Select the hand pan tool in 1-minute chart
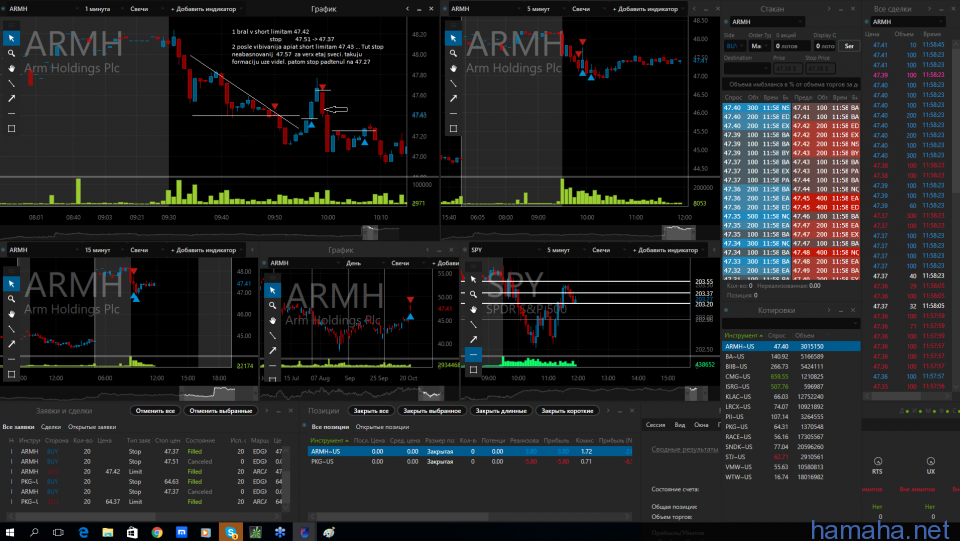The height and width of the screenshot is (541, 960). point(11,68)
